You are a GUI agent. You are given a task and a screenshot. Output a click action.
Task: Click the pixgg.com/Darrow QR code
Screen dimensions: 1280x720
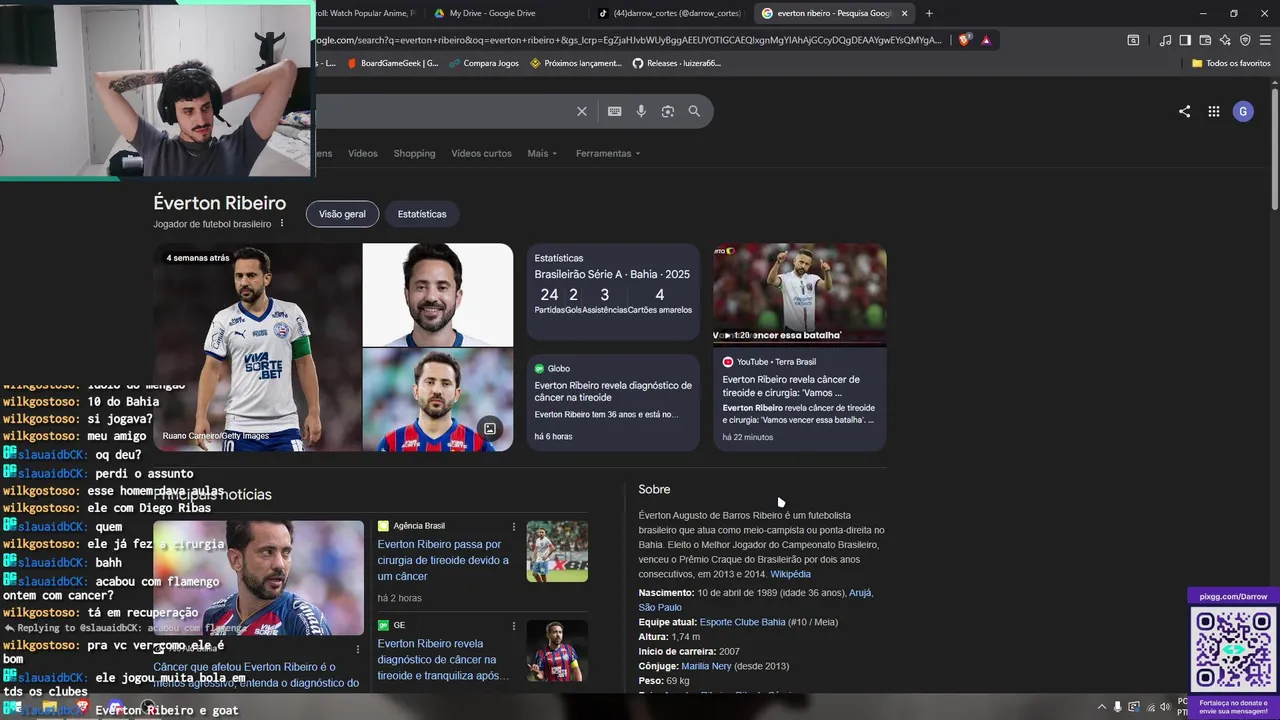point(1234,651)
